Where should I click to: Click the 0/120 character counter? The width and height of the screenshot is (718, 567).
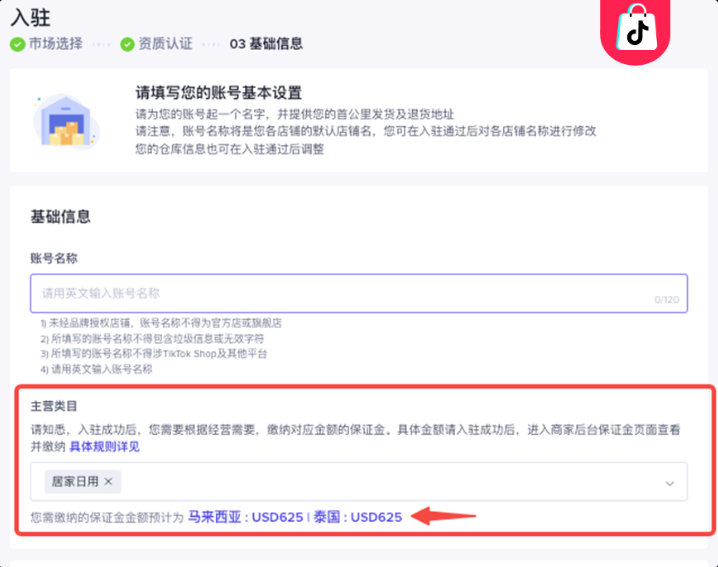[x=666, y=300]
